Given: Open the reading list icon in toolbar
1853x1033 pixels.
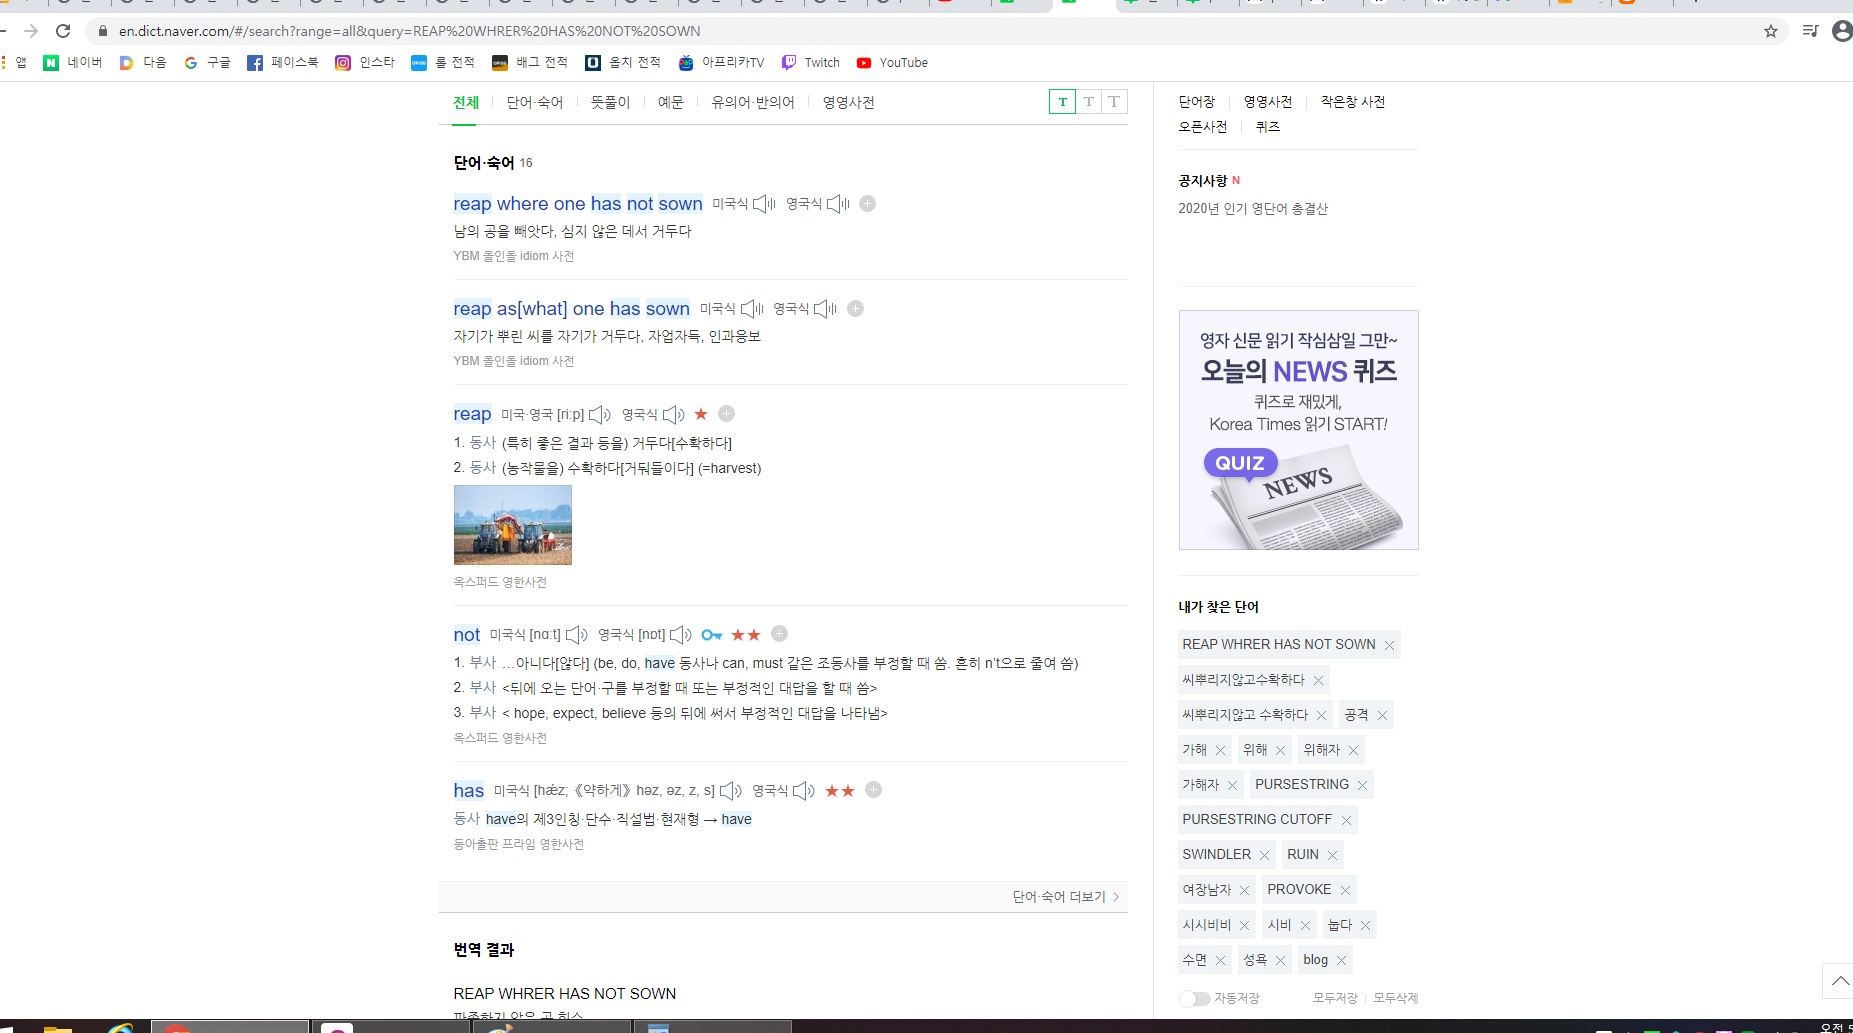Looking at the screenshot, I should click(x=1810, y=31).
